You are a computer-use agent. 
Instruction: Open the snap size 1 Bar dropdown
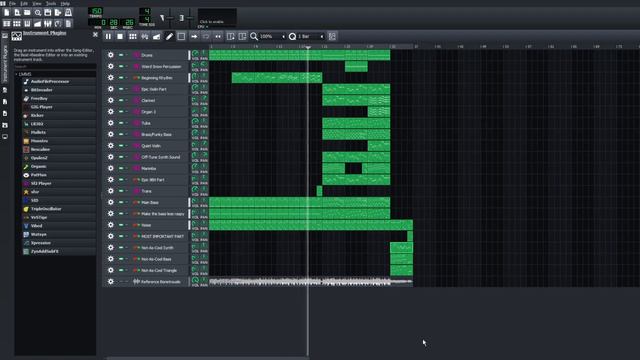pyautogui.click(x=311, y=36)
